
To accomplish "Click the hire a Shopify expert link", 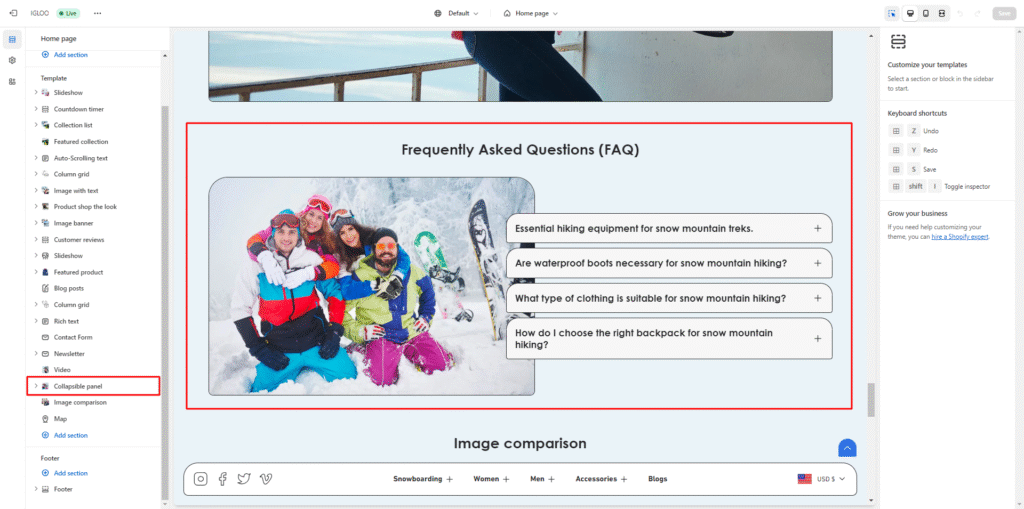I will (960, 236).
